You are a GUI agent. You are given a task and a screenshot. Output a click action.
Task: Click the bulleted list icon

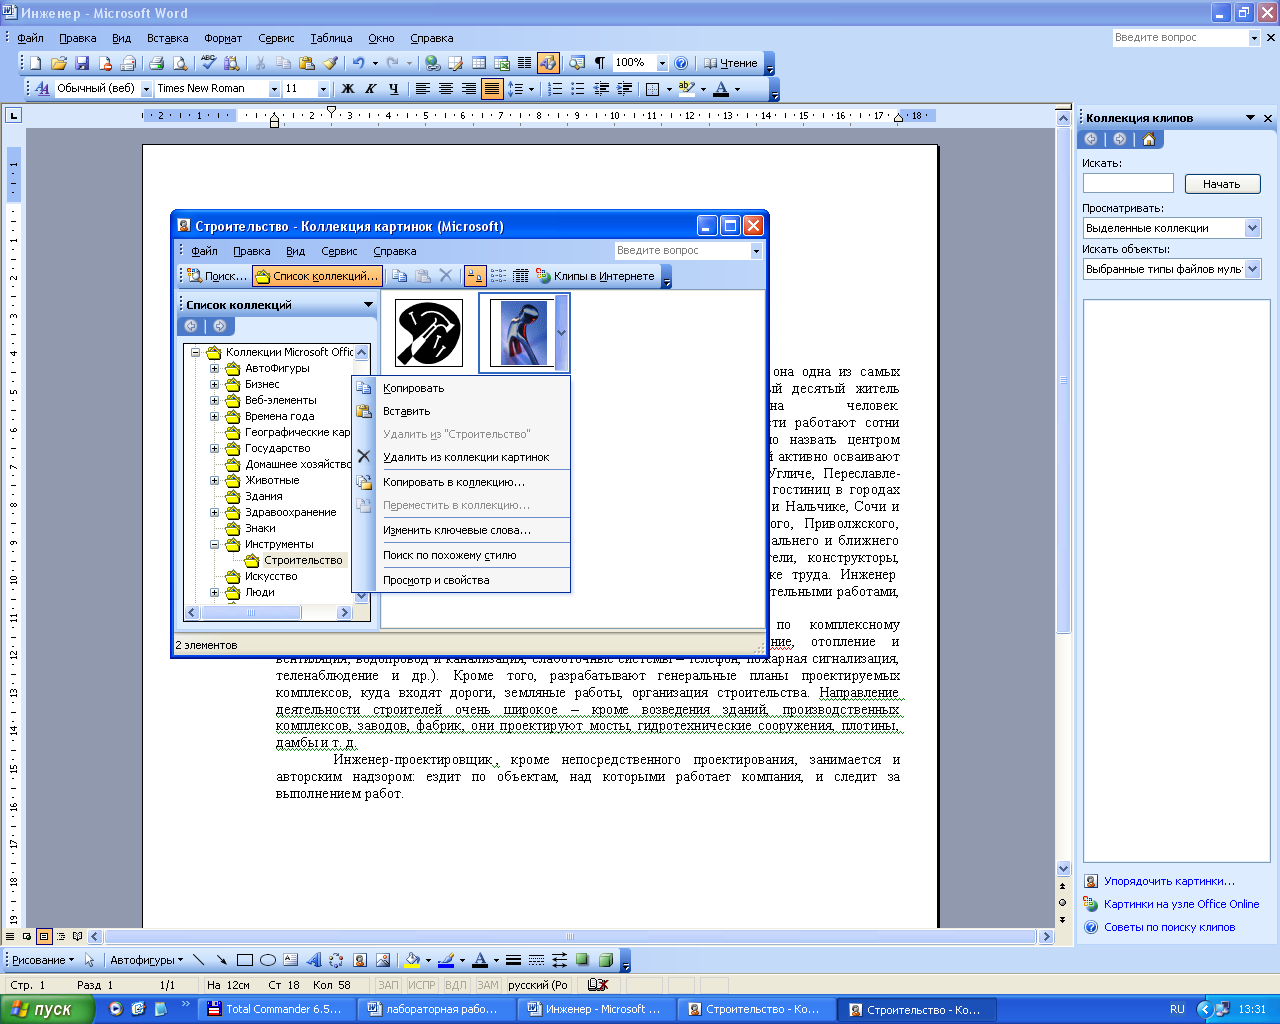coord(578,89)
